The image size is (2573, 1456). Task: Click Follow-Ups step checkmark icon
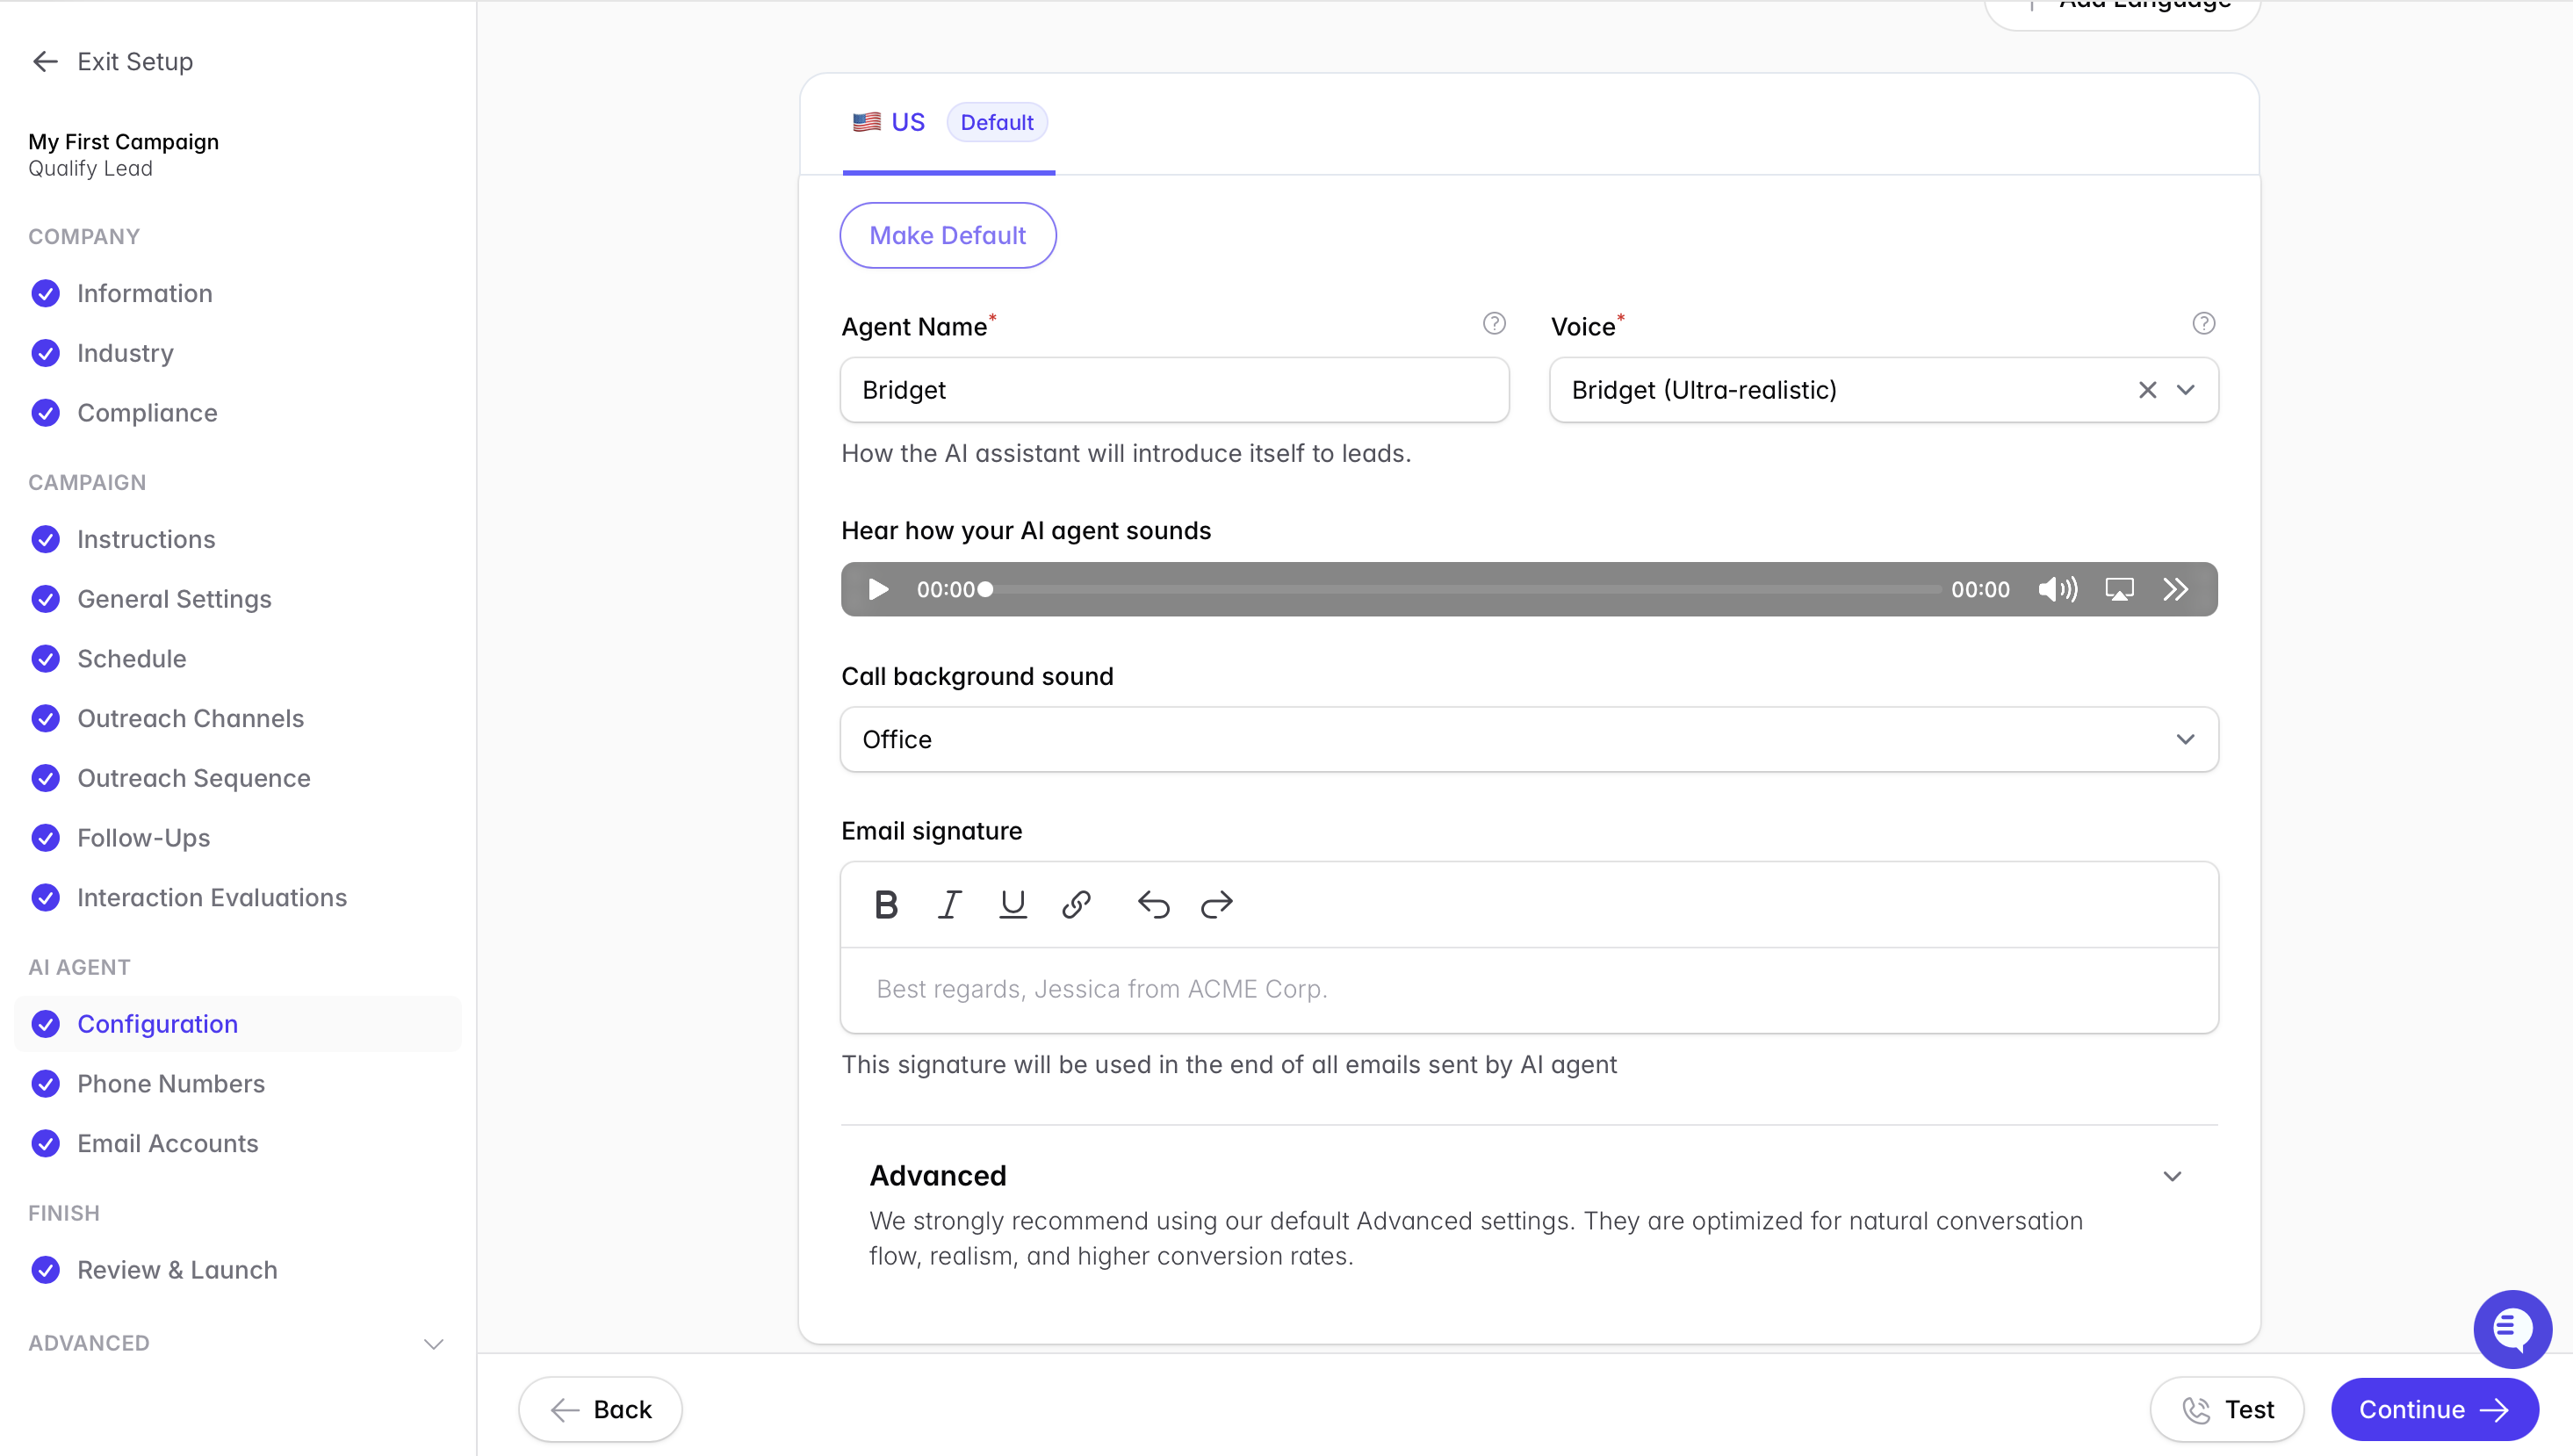tap(45, 838)
